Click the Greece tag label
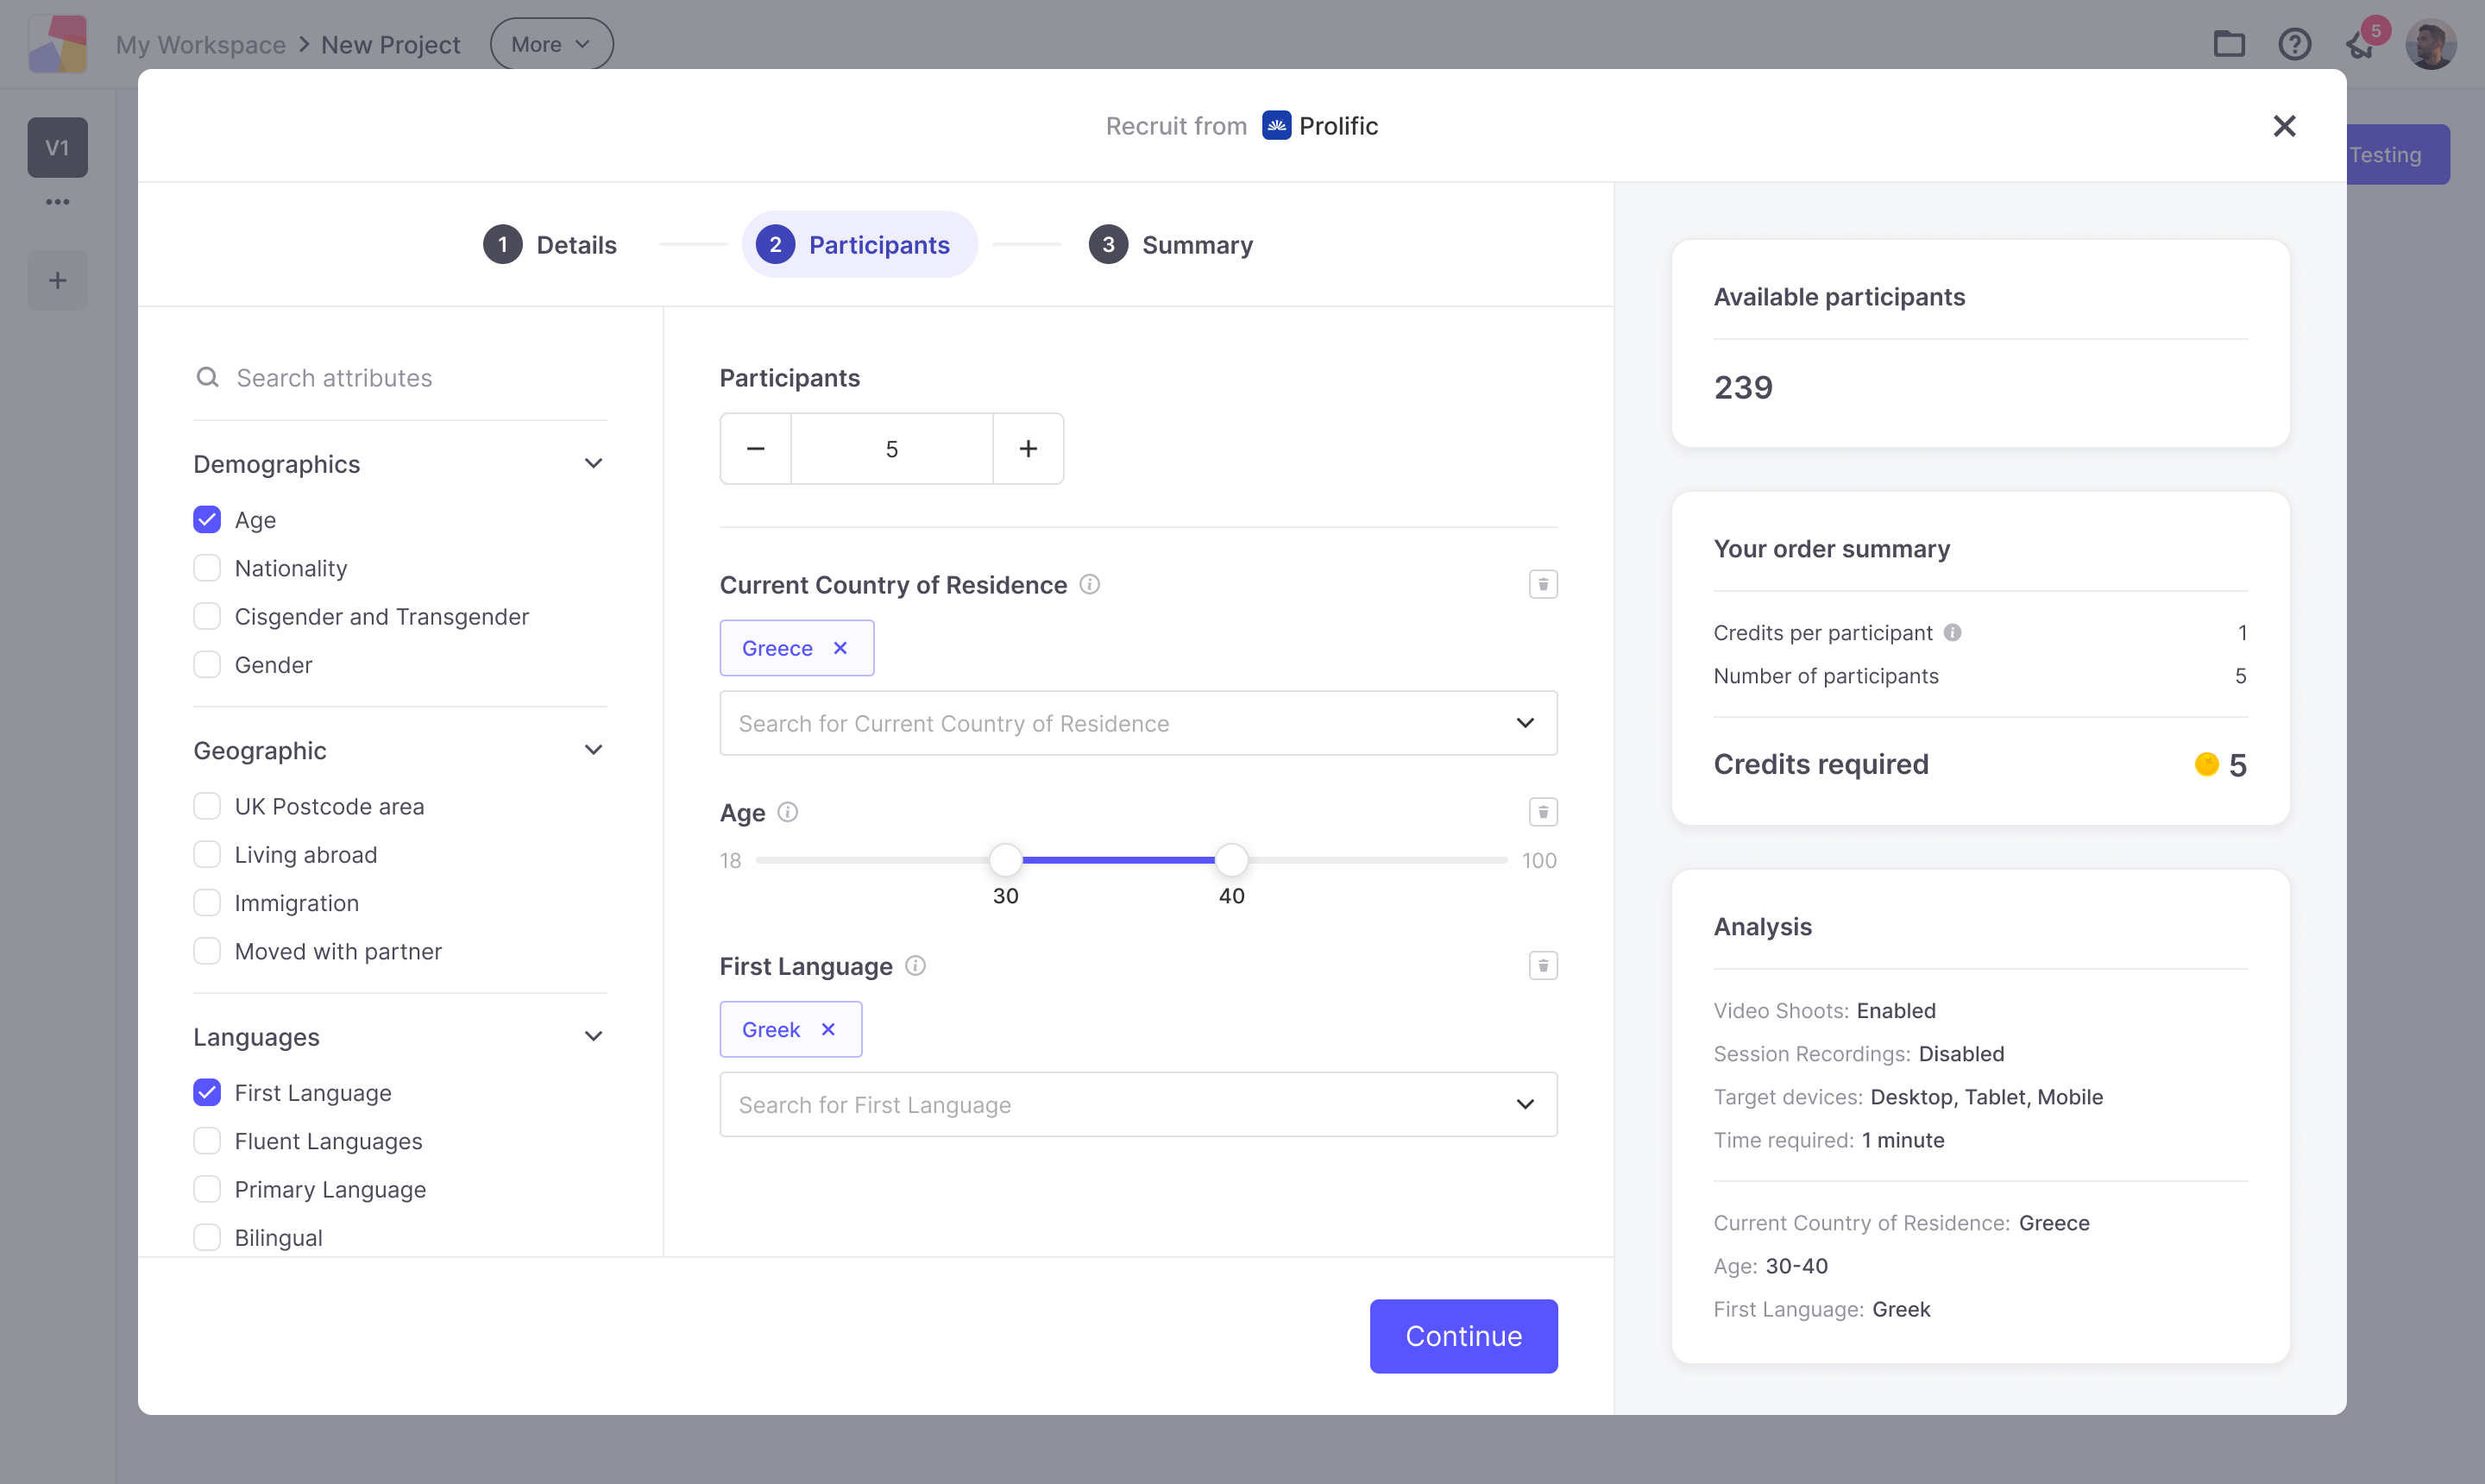Image resolution: width=2485 pixels, height=1484 pixels. pyautogui.click(x=777, y=648)
